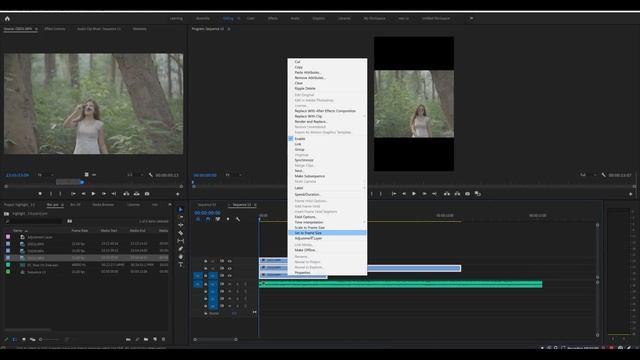The width and height of the screenshot is (640, 360).
Task: Export frame from the Source monitor
Action: (147, 194)
